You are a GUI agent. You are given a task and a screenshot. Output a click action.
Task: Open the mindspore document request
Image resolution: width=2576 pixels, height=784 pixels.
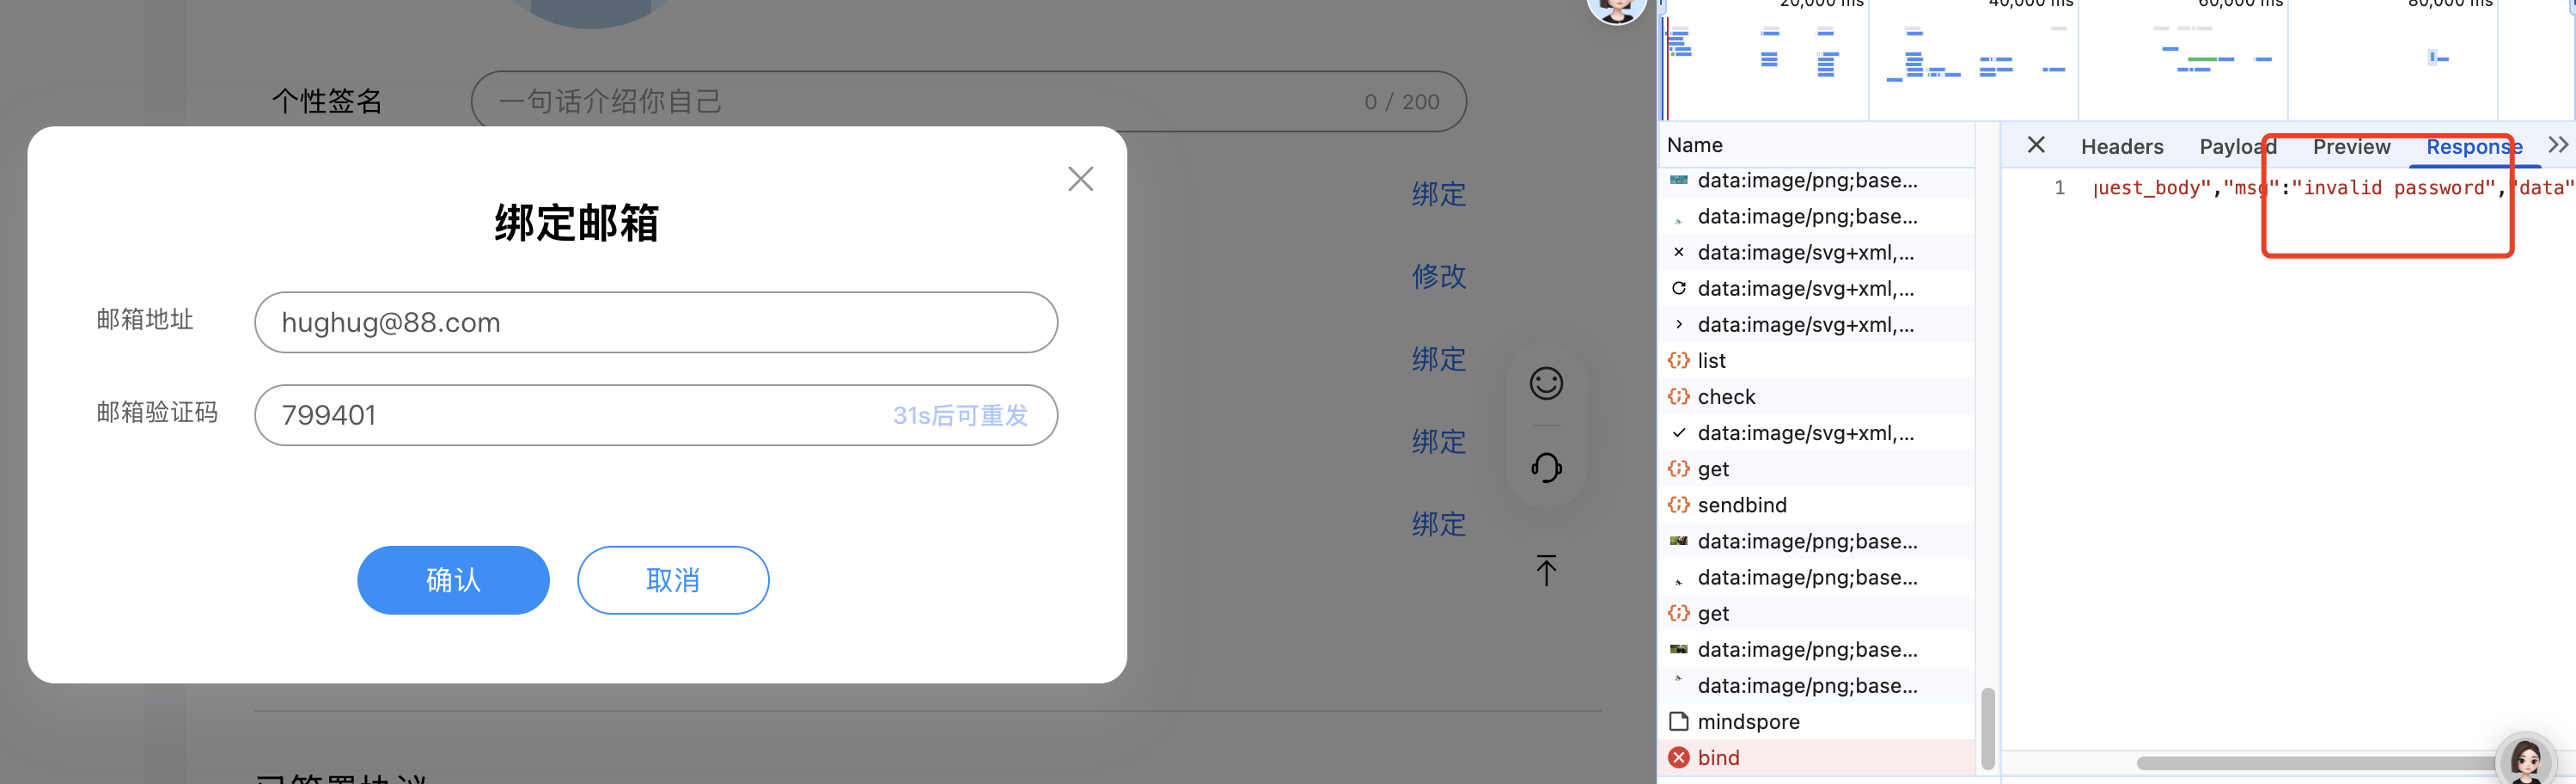[1748, 722]
